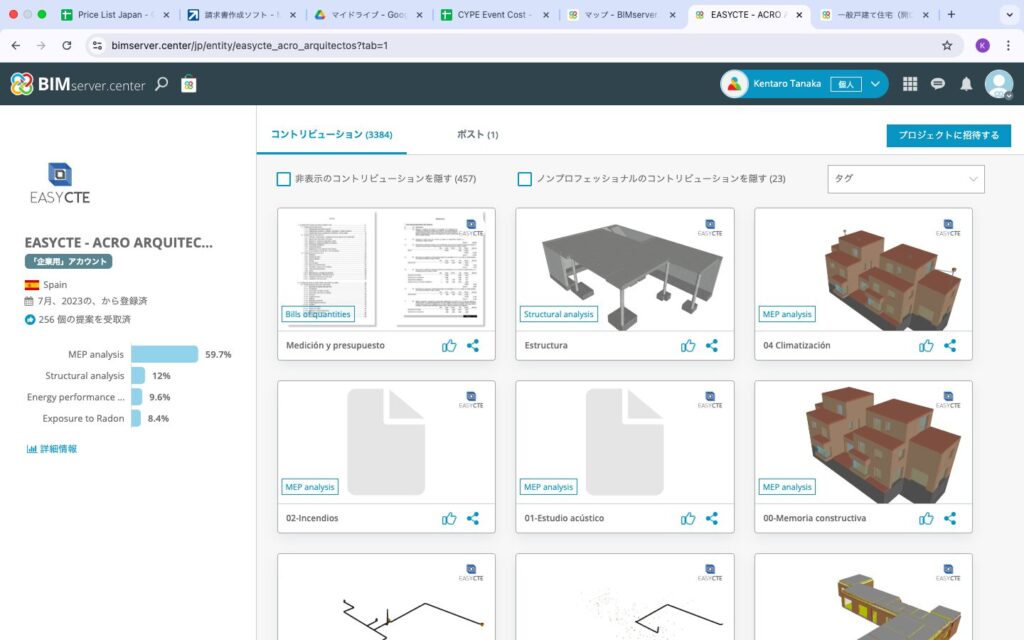Share the Estructura contribution
1024x640 pixels.
pos(712,345)
